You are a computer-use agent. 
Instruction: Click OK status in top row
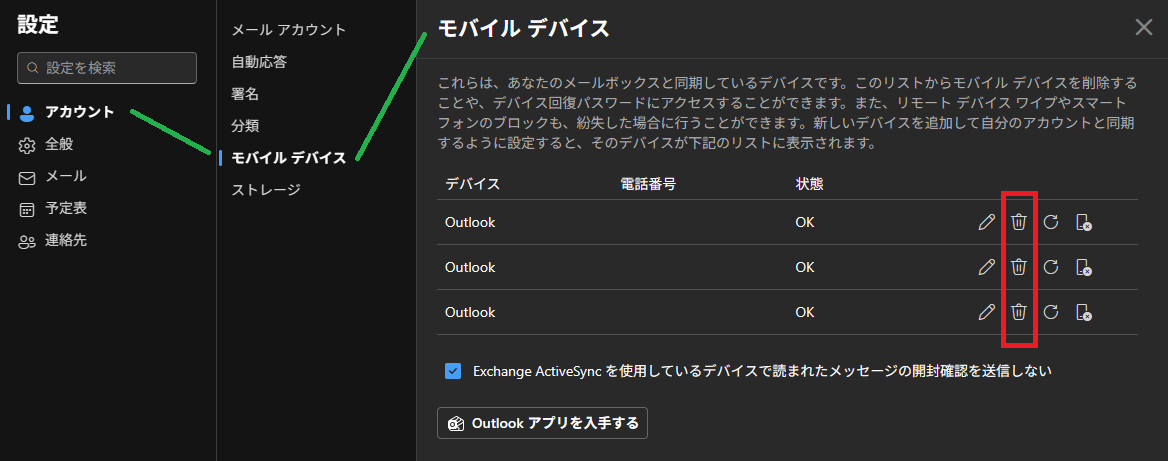(804, 222)
